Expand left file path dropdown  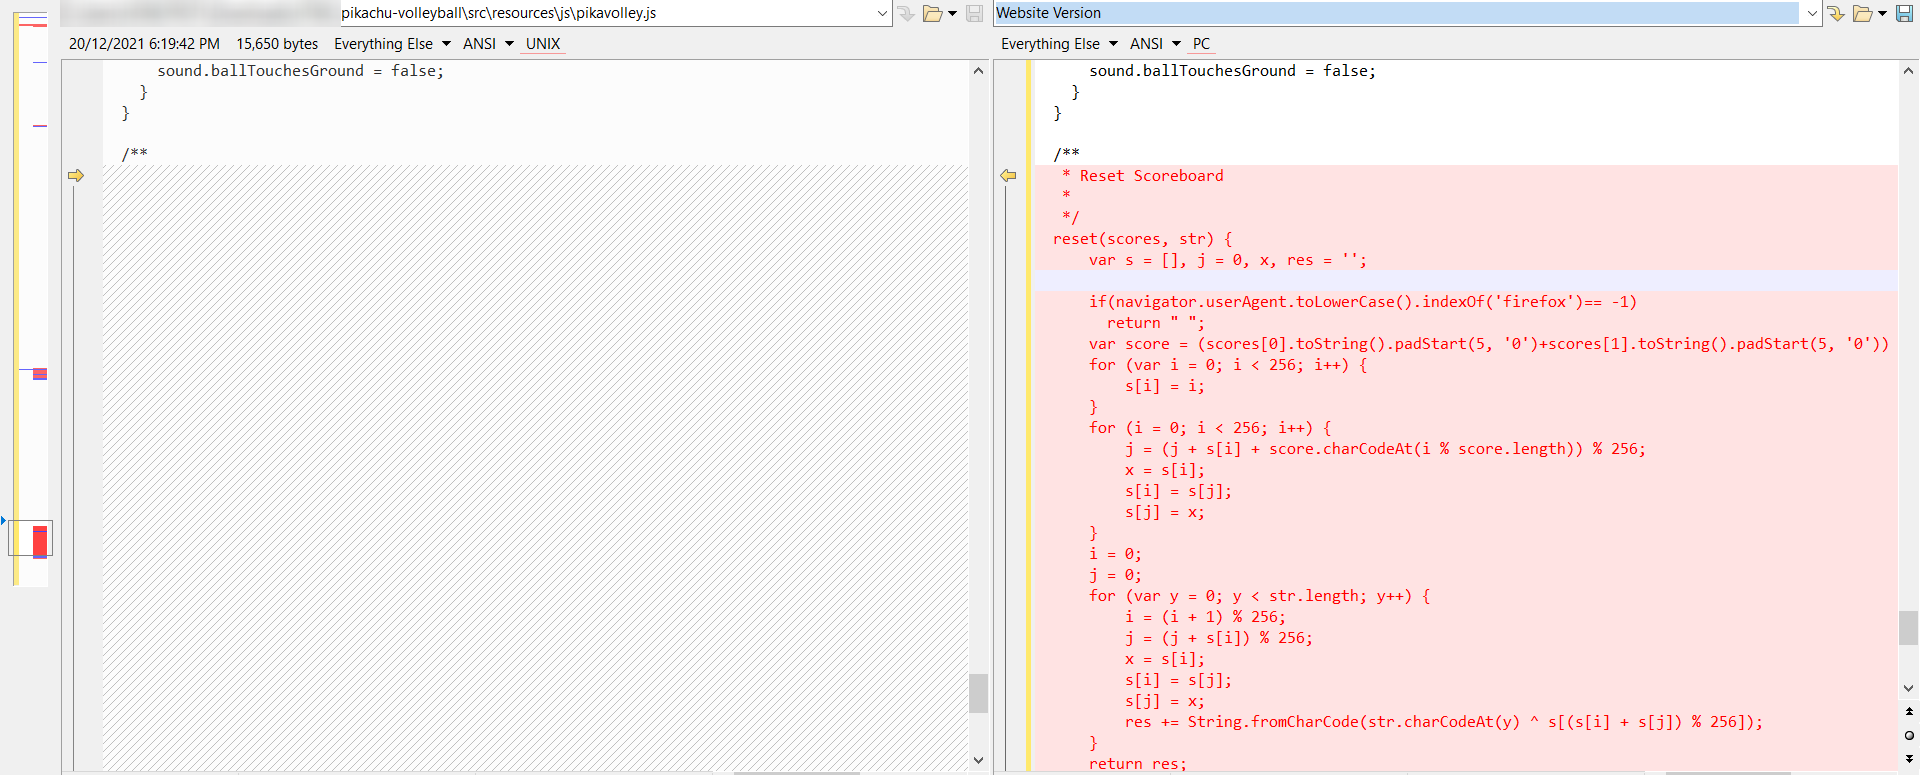[x=882, y=13]
